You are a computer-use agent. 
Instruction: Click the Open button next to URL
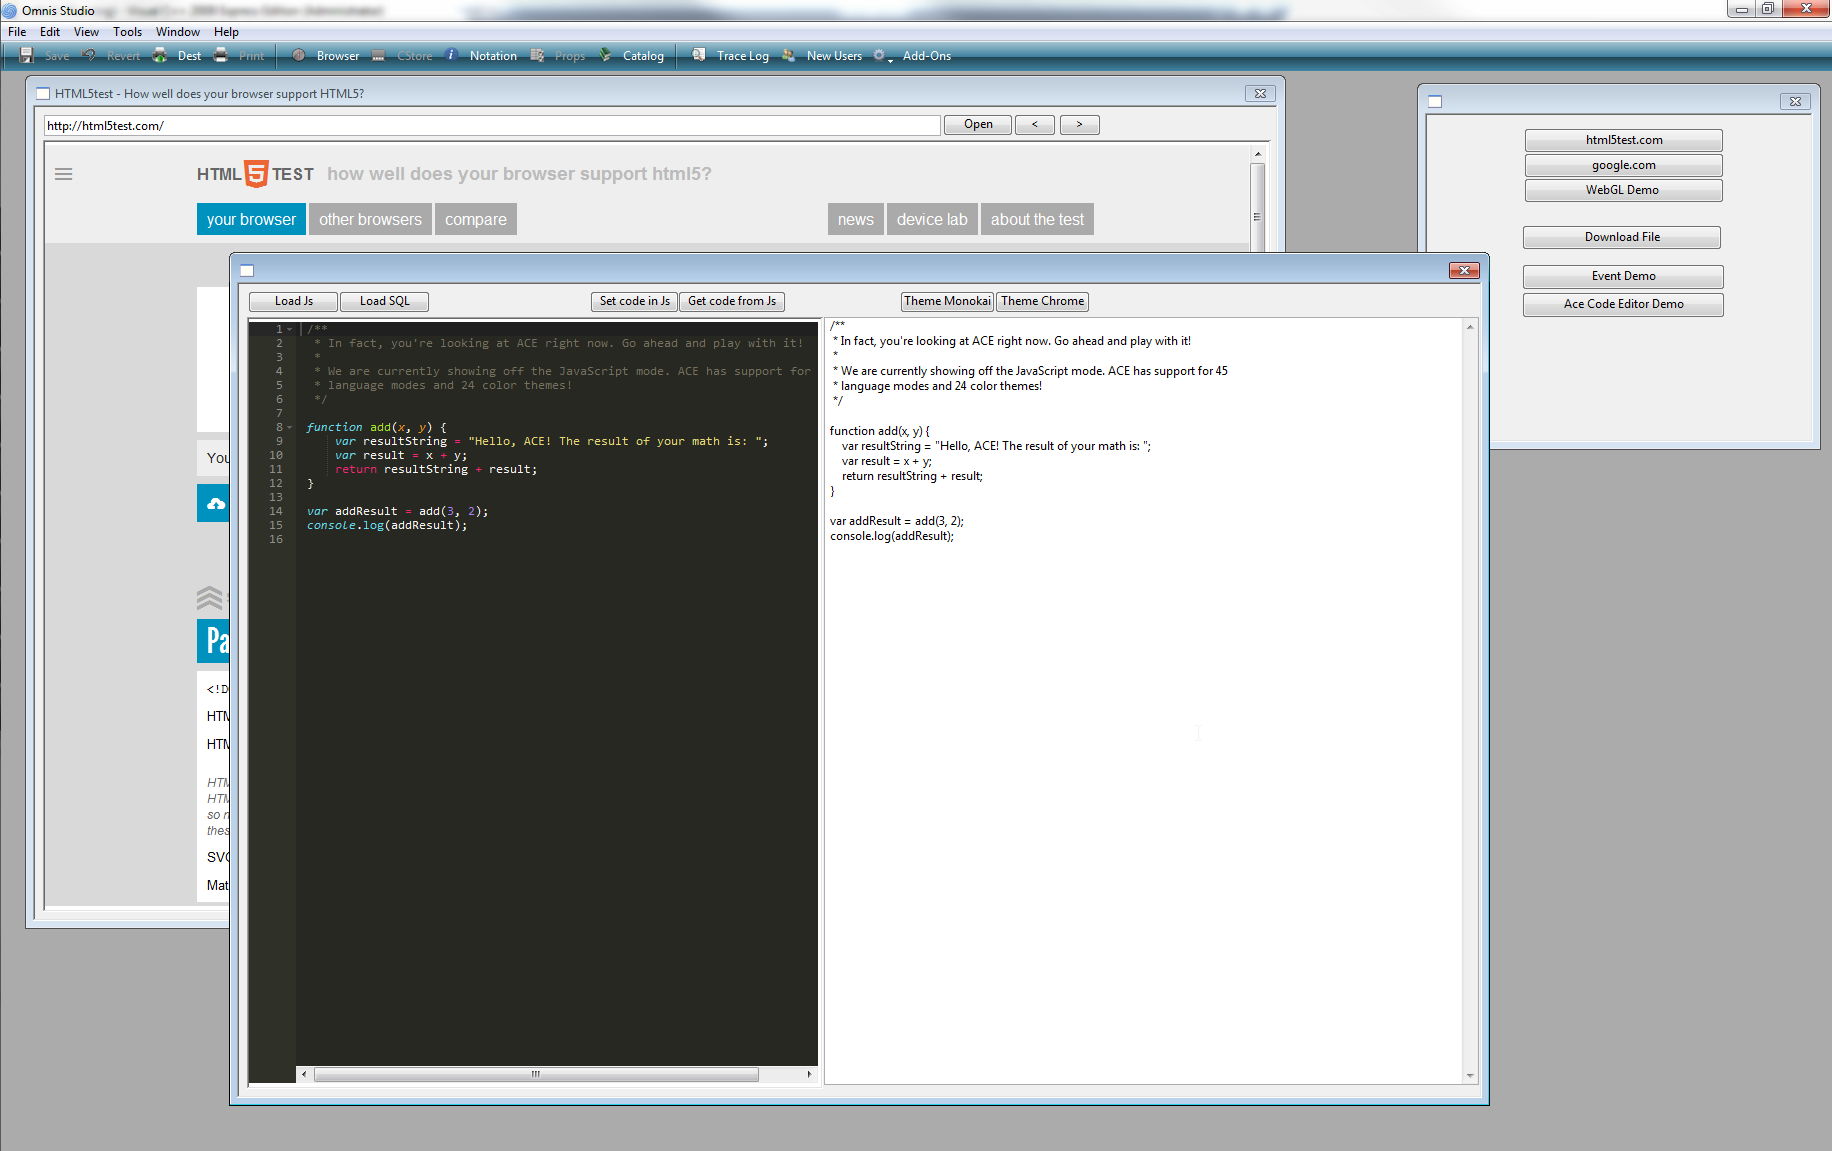pos(978,125)
